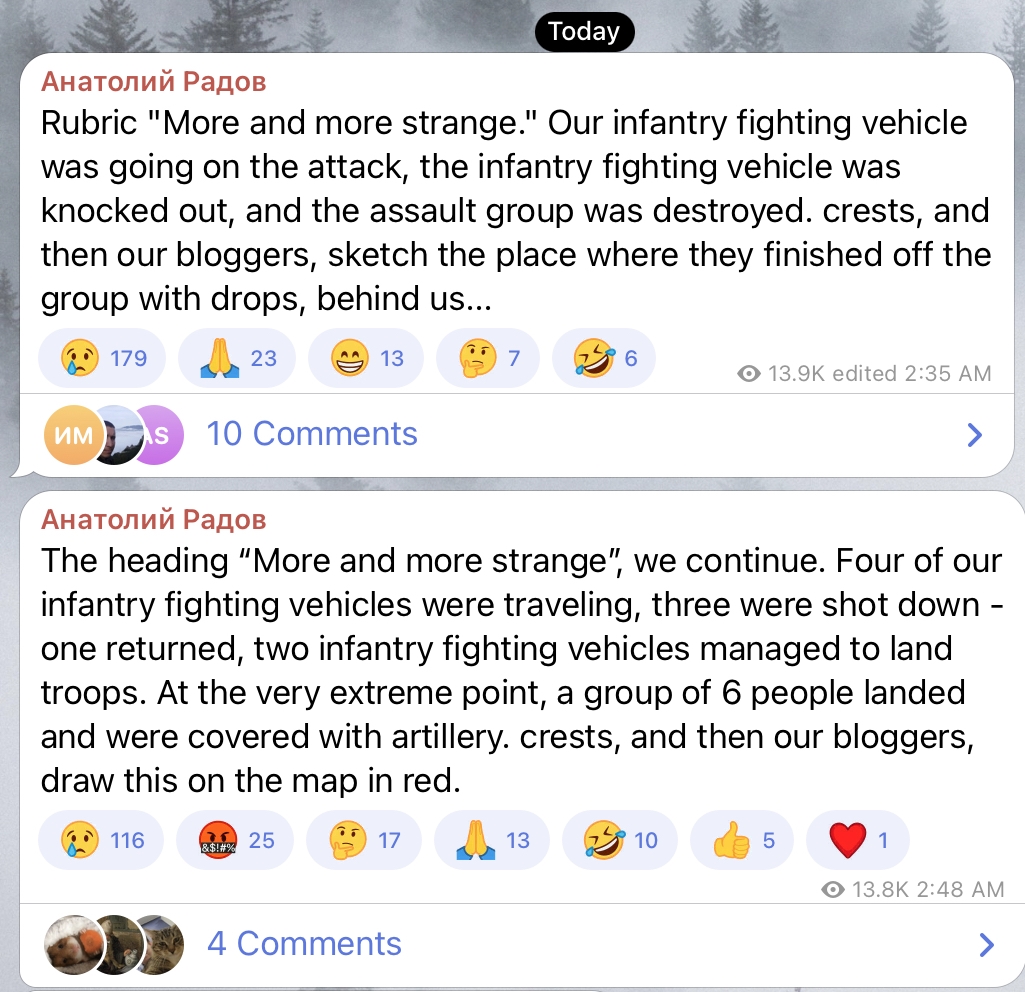Image resolution: width=1025 pixels, height=992 pixels.
Task: Toggle the praying hands reaction with 13
Action: (492, 840)
